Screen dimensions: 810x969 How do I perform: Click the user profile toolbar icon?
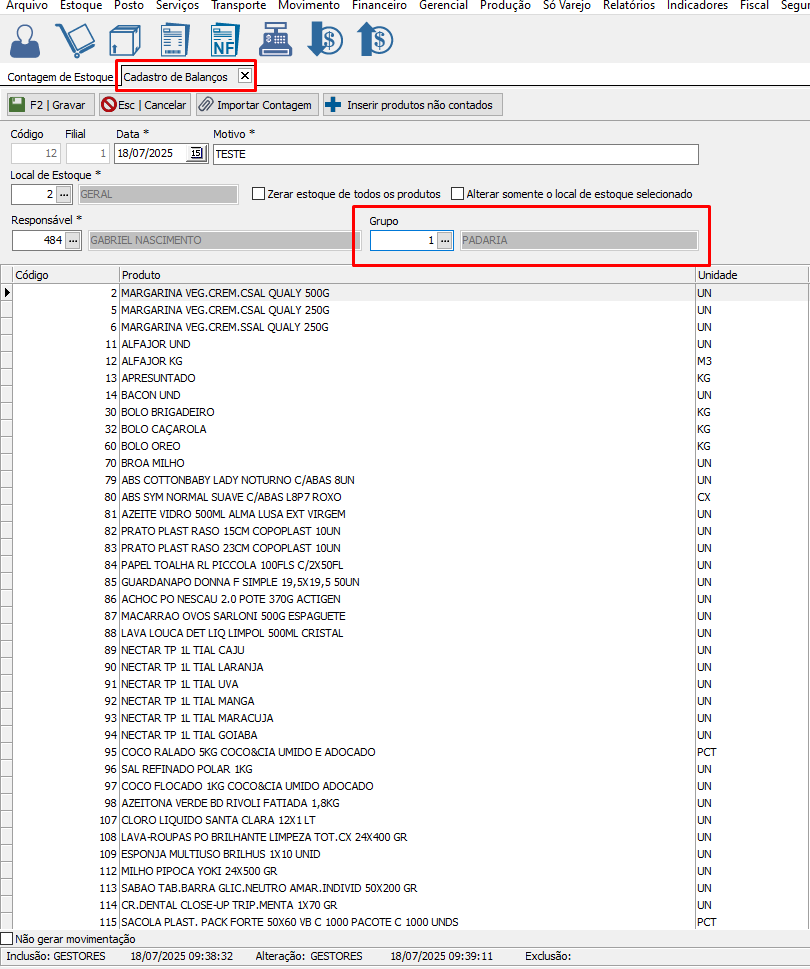27,40
